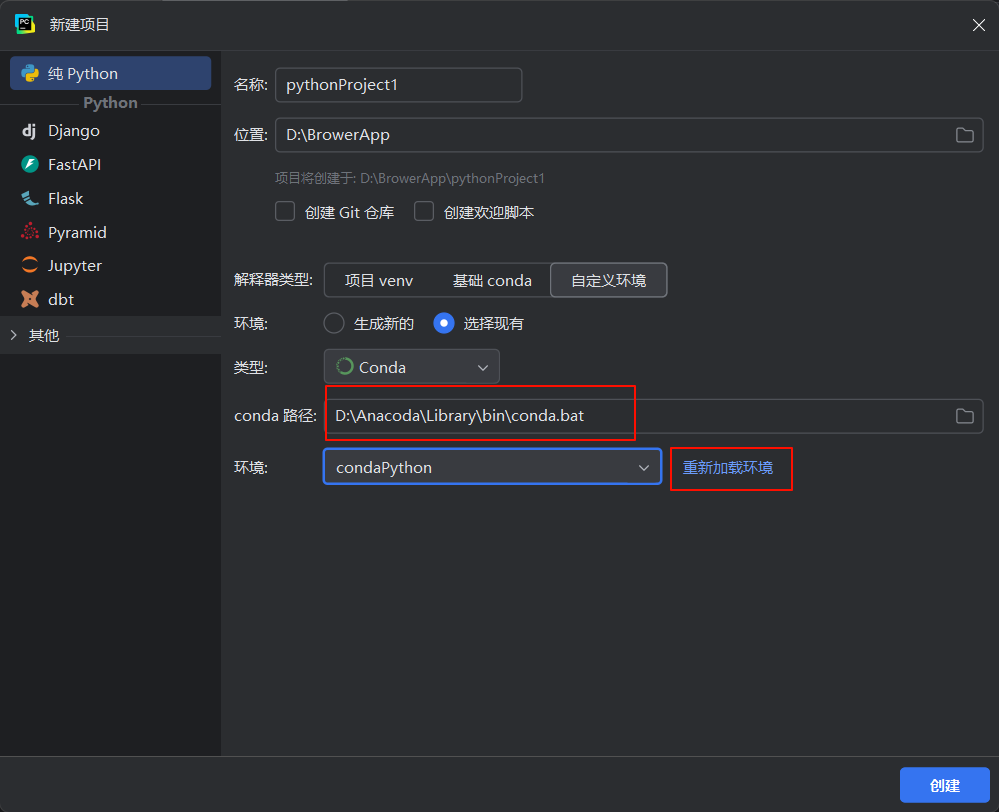Switch interpreter type to 项目 venv
This screenshot has height=812, width=999.
[378, 280]
